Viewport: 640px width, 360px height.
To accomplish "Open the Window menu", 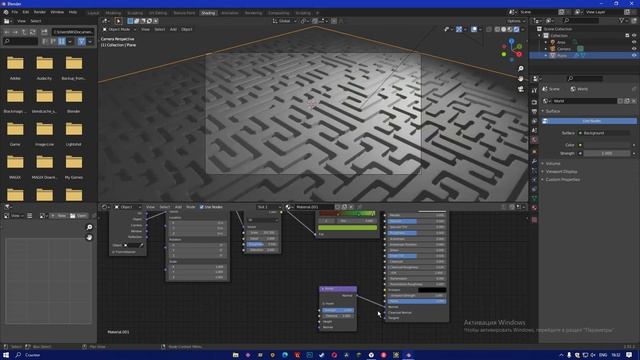I will coord(57,12).
